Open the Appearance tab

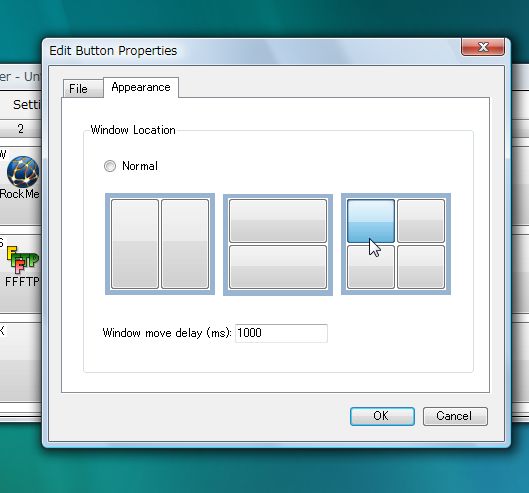(141, 87)
